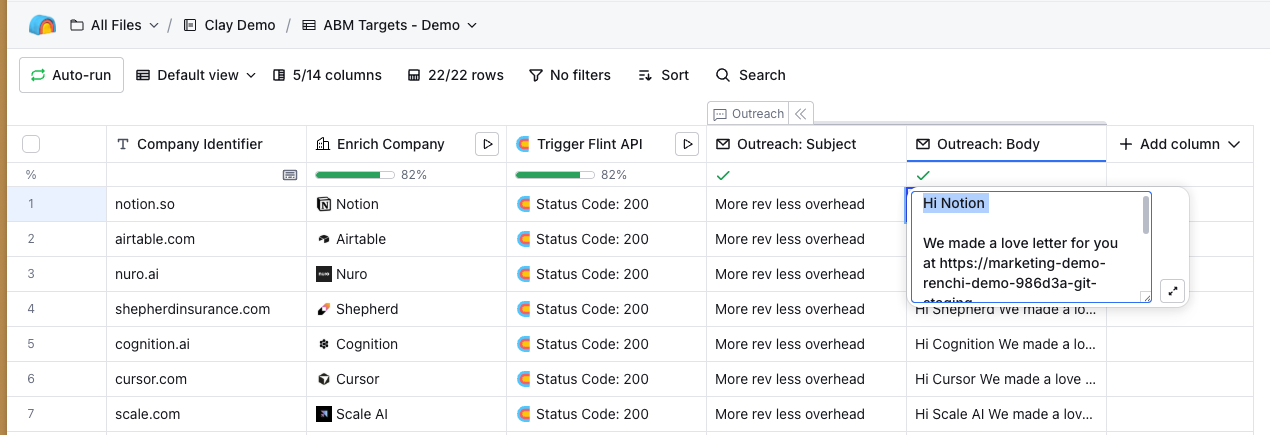Go to Clay Demo breadcrumb
The width and height of the screenshot is (1270, 435).
point(229,25)
